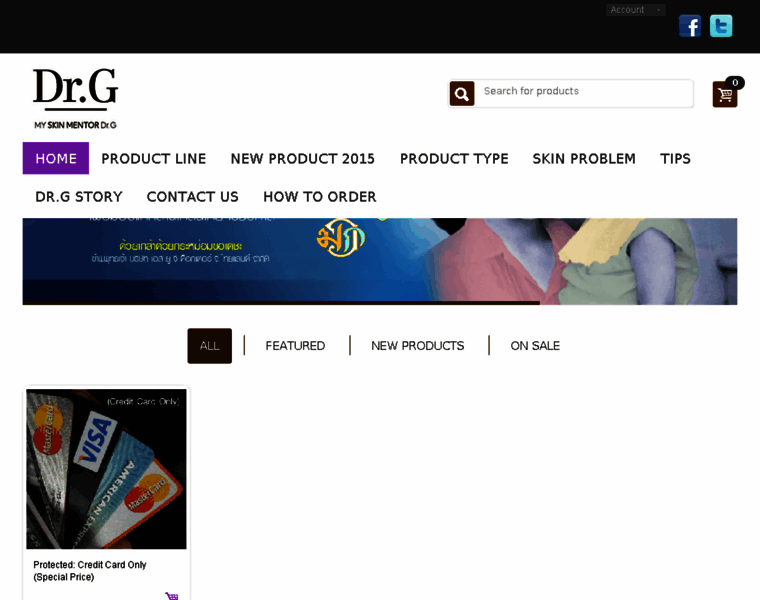The width and height of the screenshot is (760, 600).
Task: Open NEW PRODUCT 2015 menu
Action: (302, 158)
